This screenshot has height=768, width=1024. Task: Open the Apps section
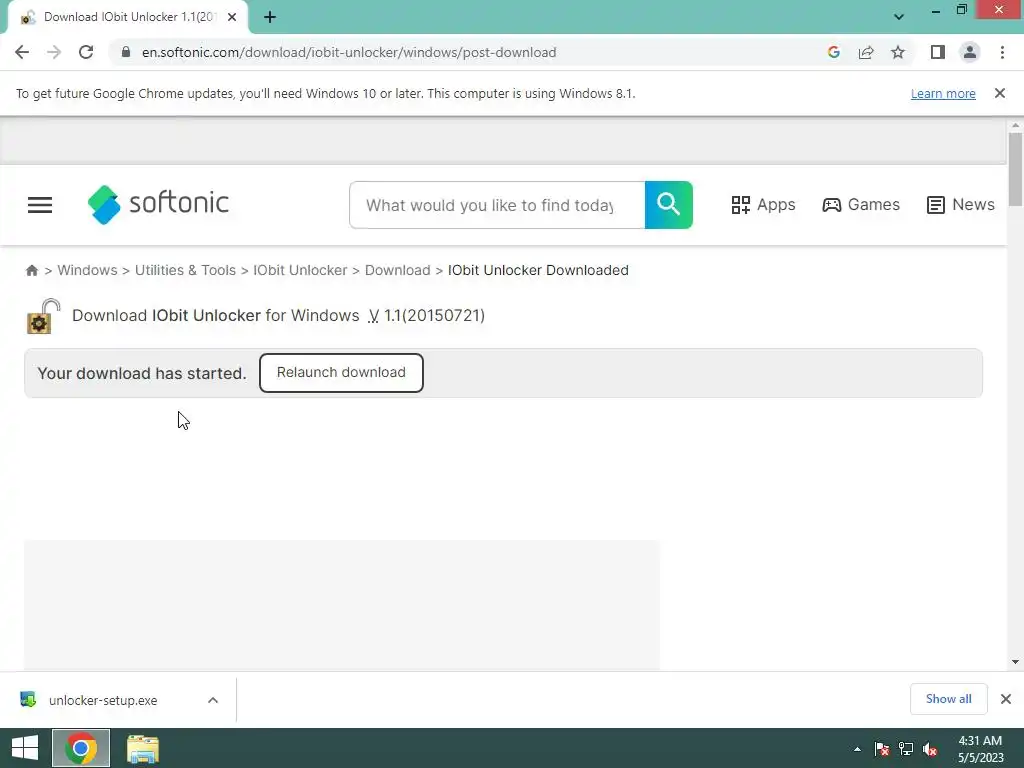click(x=763, y=205)
